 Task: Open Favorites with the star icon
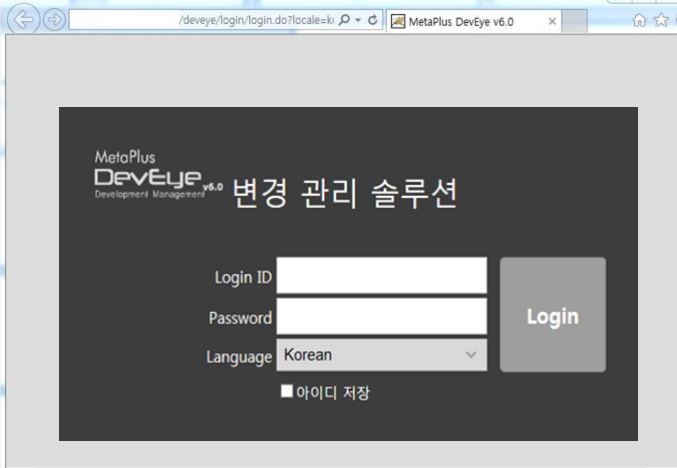pos(661,20)
